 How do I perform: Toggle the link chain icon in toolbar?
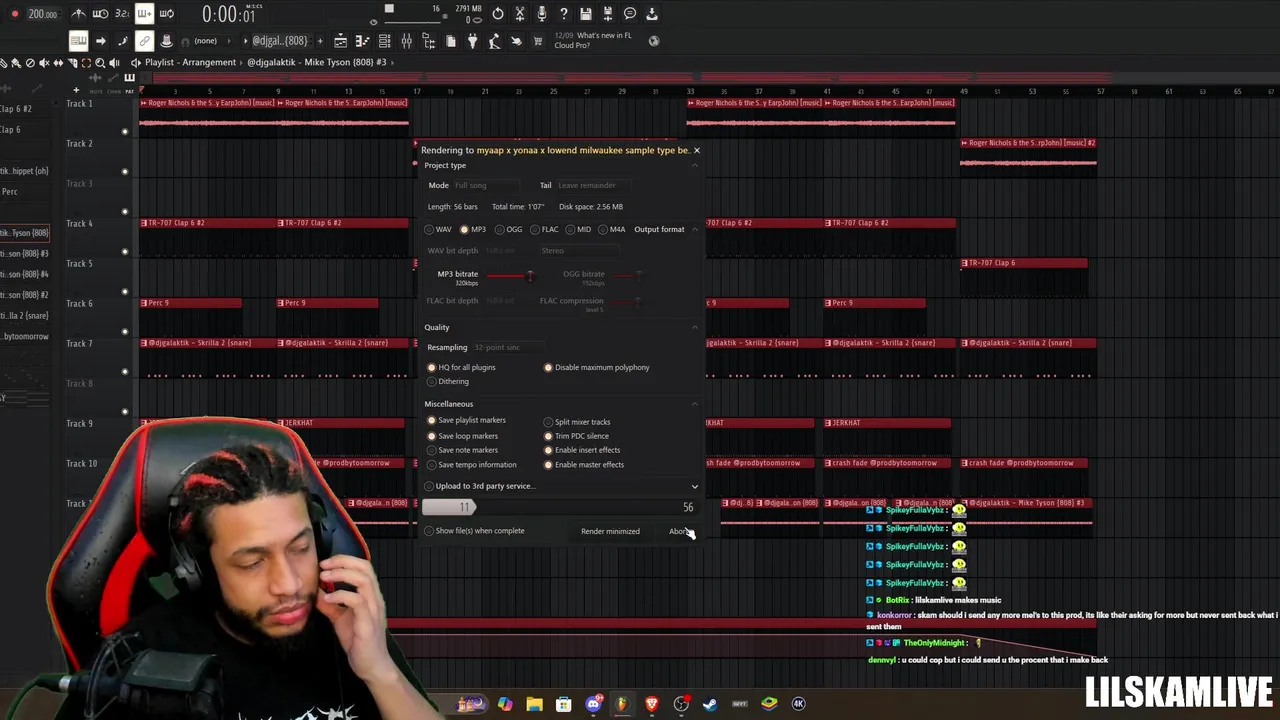point(144,41)
